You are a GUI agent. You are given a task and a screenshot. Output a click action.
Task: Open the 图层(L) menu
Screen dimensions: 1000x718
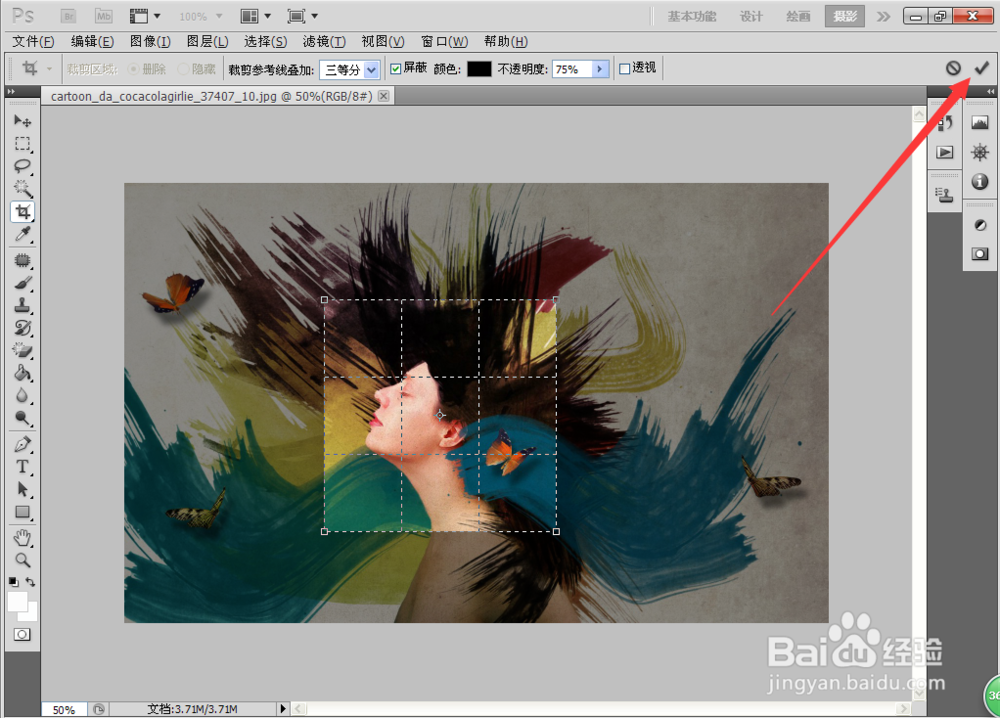coord(207,41)
